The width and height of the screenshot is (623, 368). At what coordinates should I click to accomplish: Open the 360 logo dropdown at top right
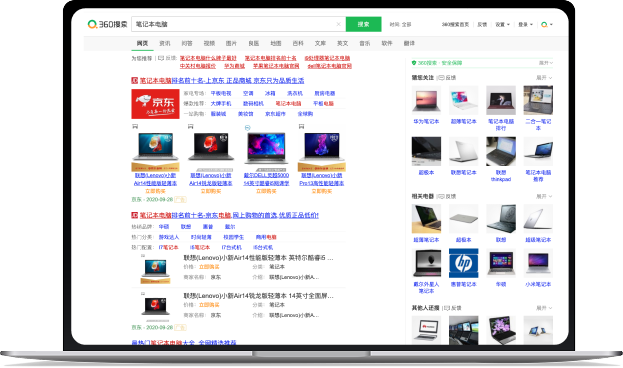[547, 25]
